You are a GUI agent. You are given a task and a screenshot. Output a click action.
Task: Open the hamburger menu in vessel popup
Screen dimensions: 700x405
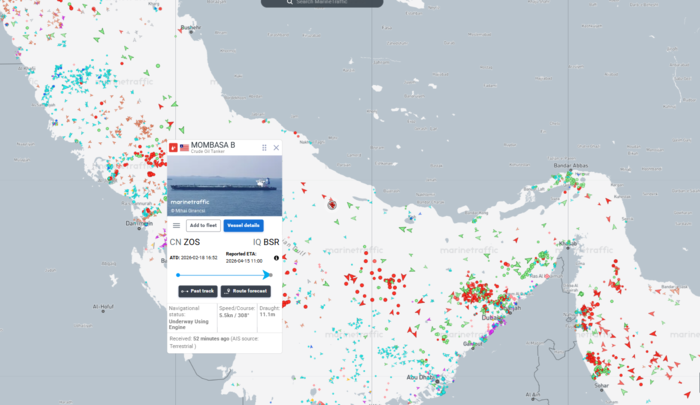(177, 225)
